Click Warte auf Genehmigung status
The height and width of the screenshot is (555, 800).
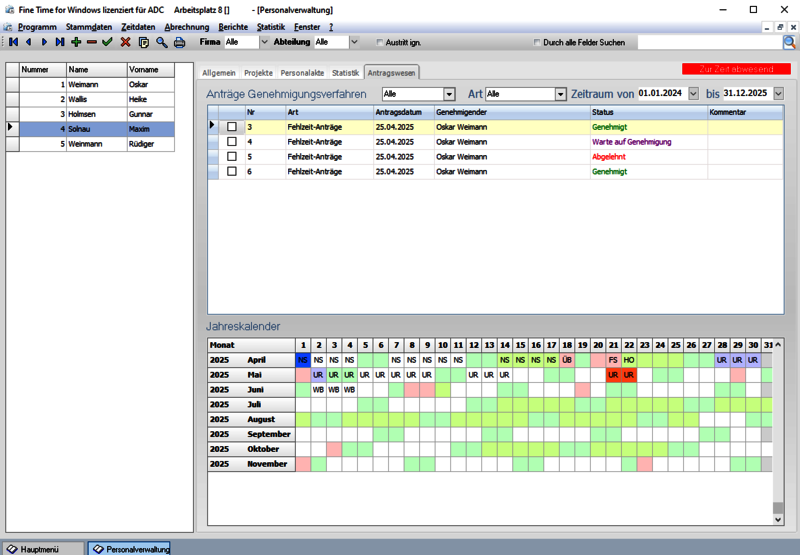click(632, 142)
